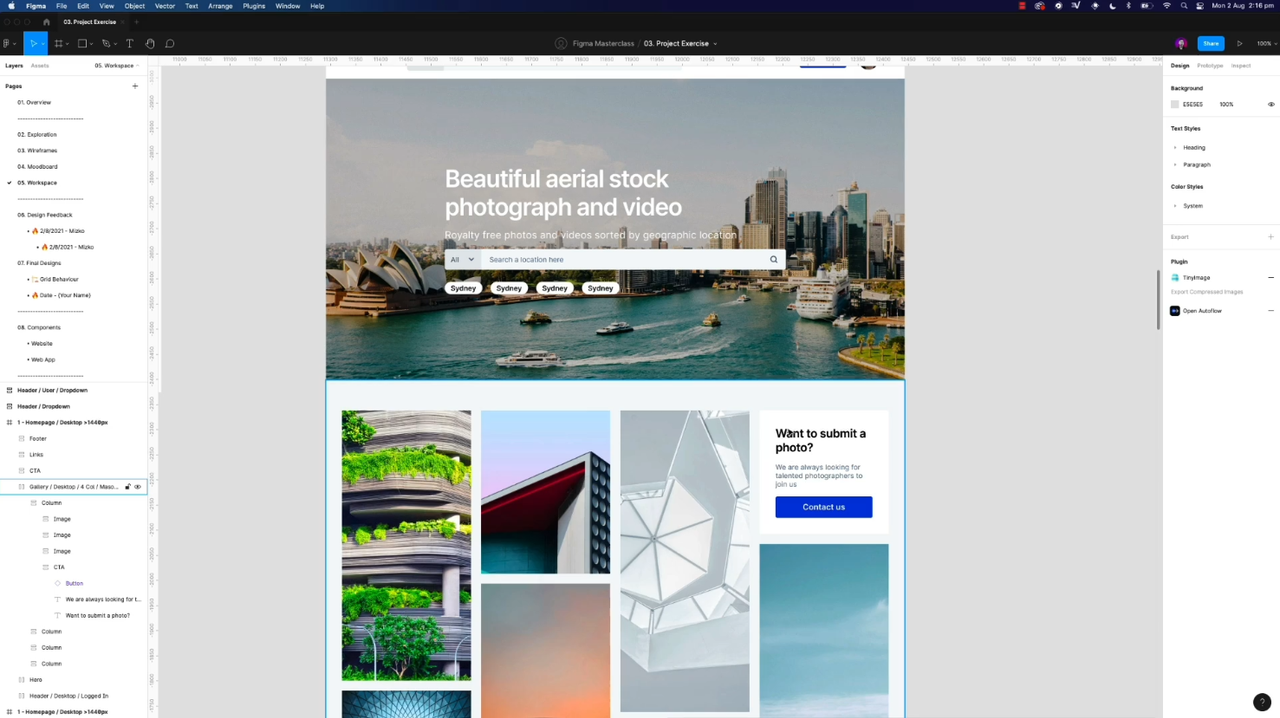
Task: Go to the Home icon tab
Action: (x=46, y=21)
